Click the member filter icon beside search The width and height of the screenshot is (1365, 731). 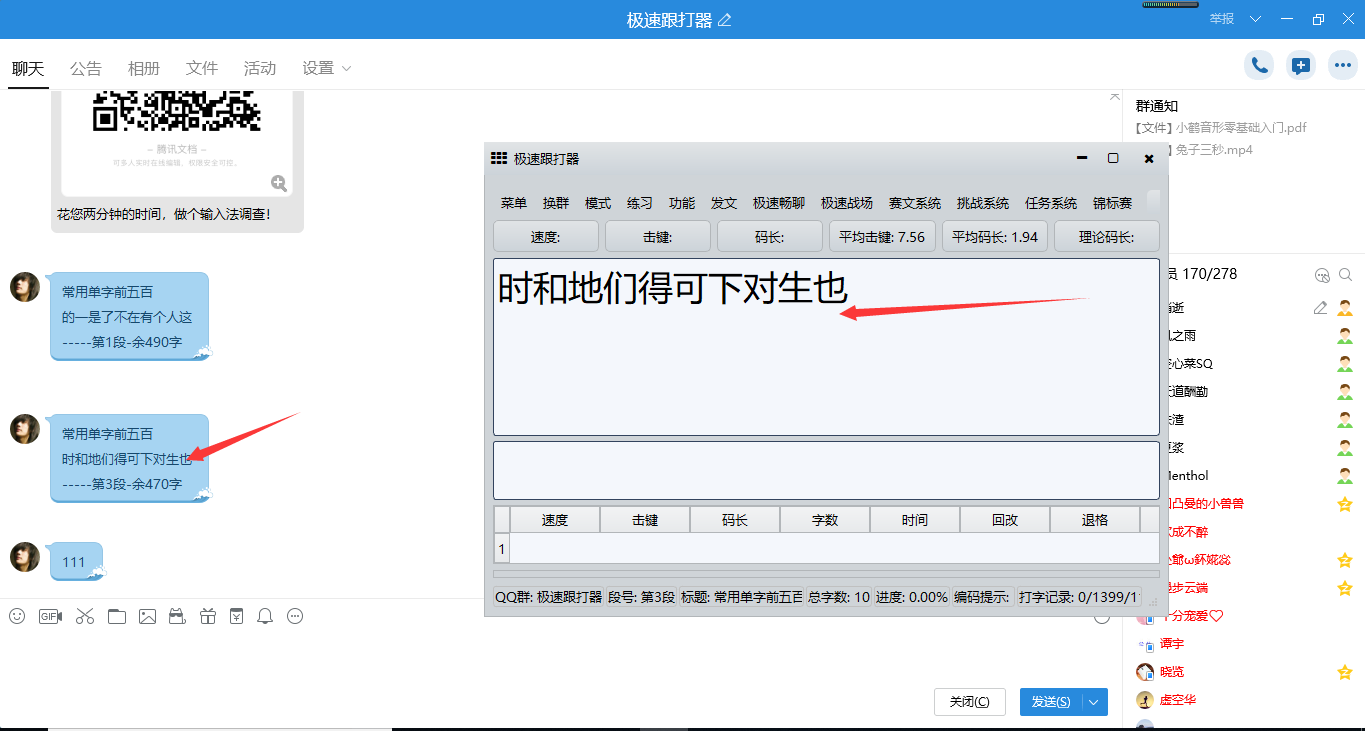pyautogui.click(x=1322, y=274)
